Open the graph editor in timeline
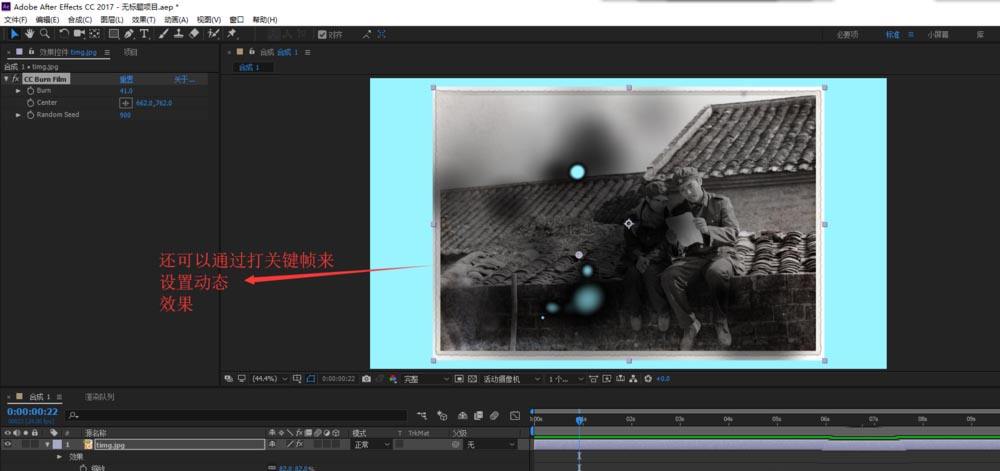This screenshot has height=471, width=1000. pos(515,416)
